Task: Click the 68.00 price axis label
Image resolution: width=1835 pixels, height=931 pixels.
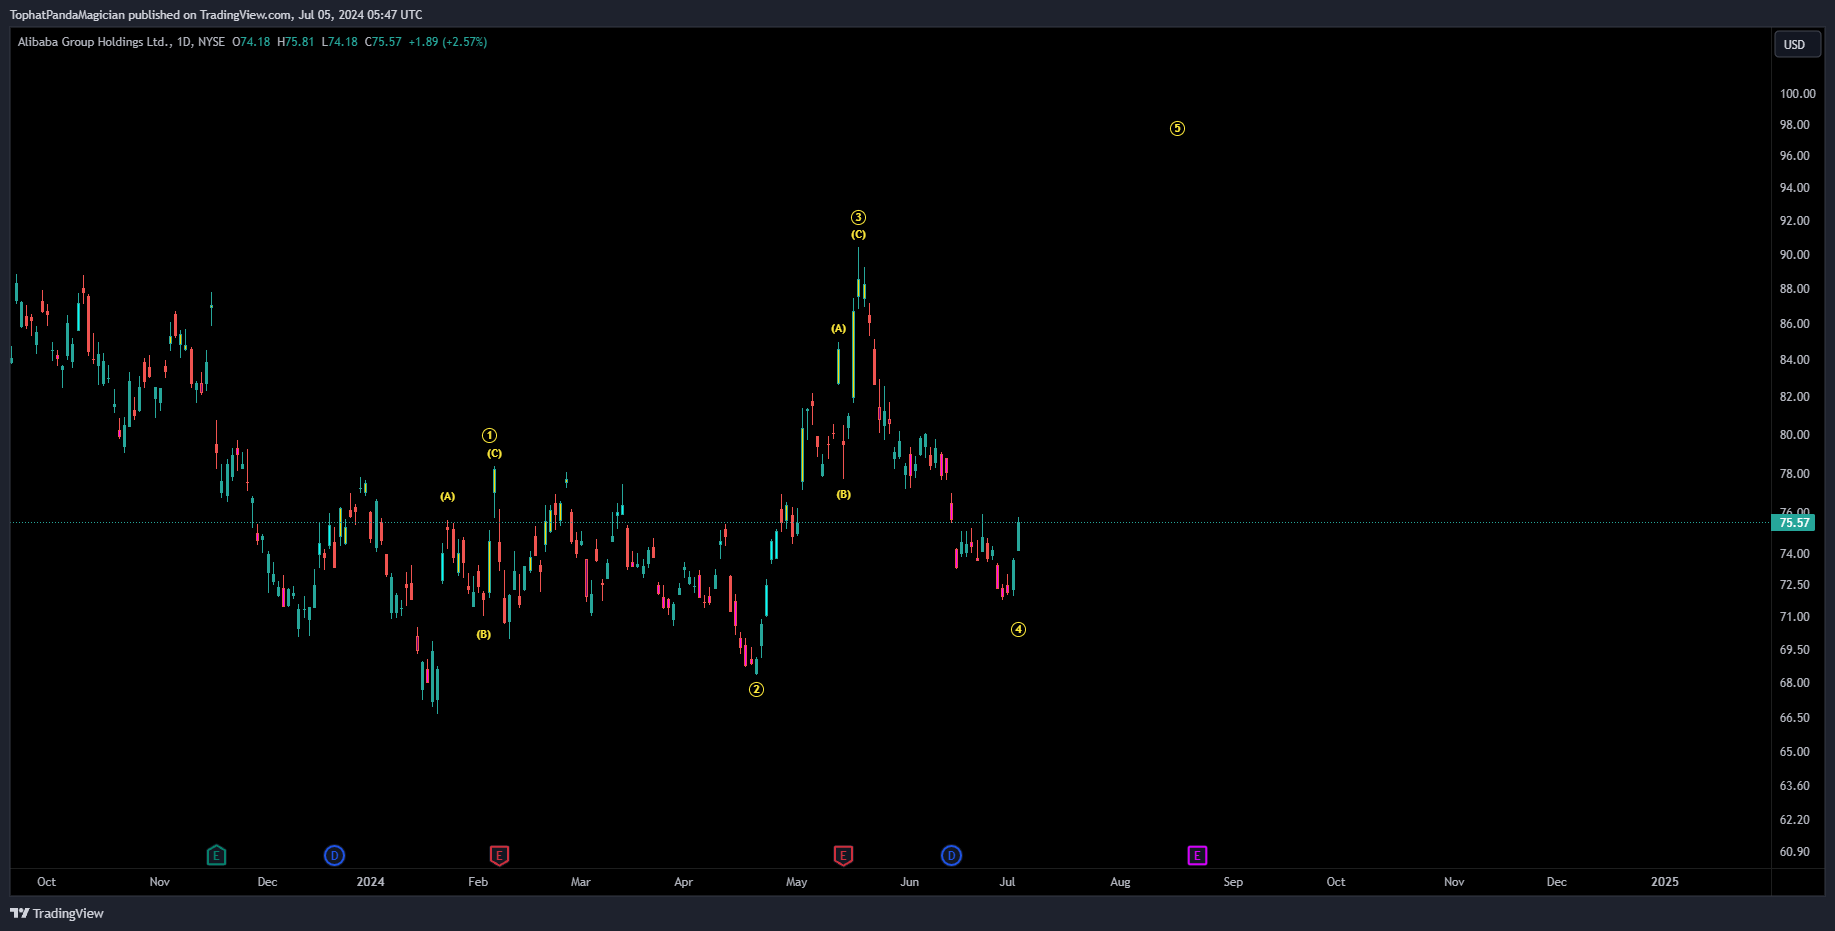Action: click(1794, 682)
